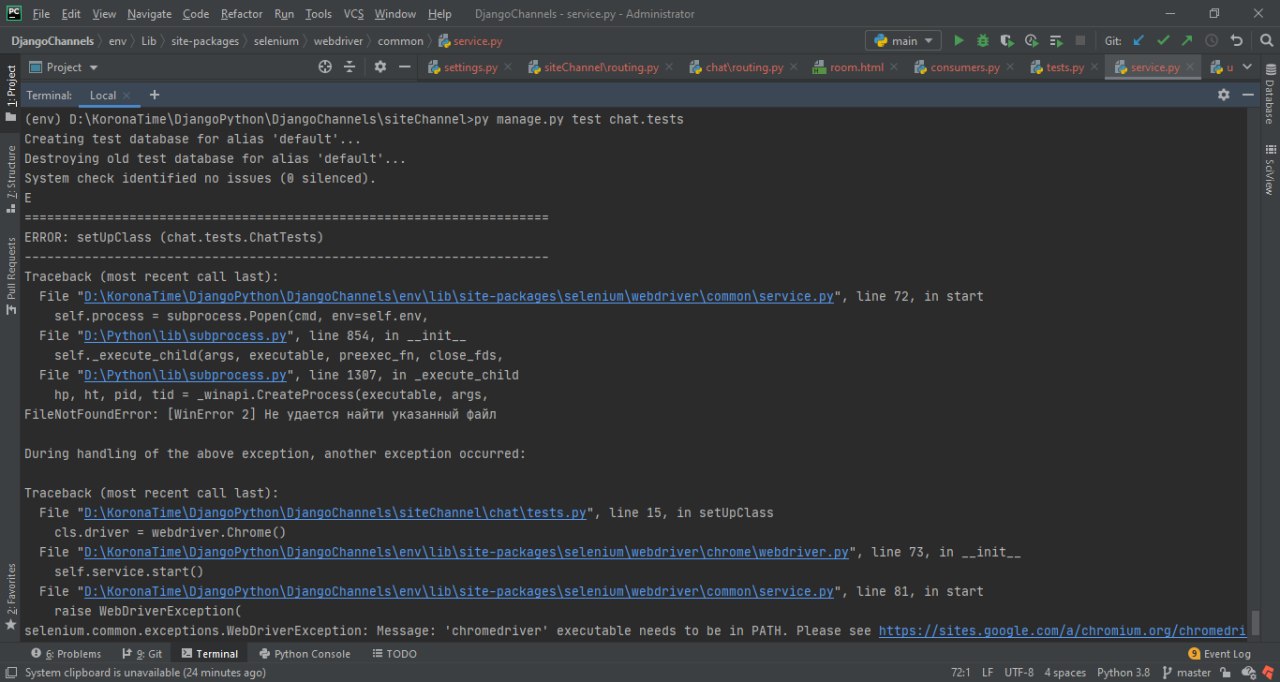Hide the Terminal panel with minus icon
The height and width of the screenshot is (682, 1280).
[1248, 94]
